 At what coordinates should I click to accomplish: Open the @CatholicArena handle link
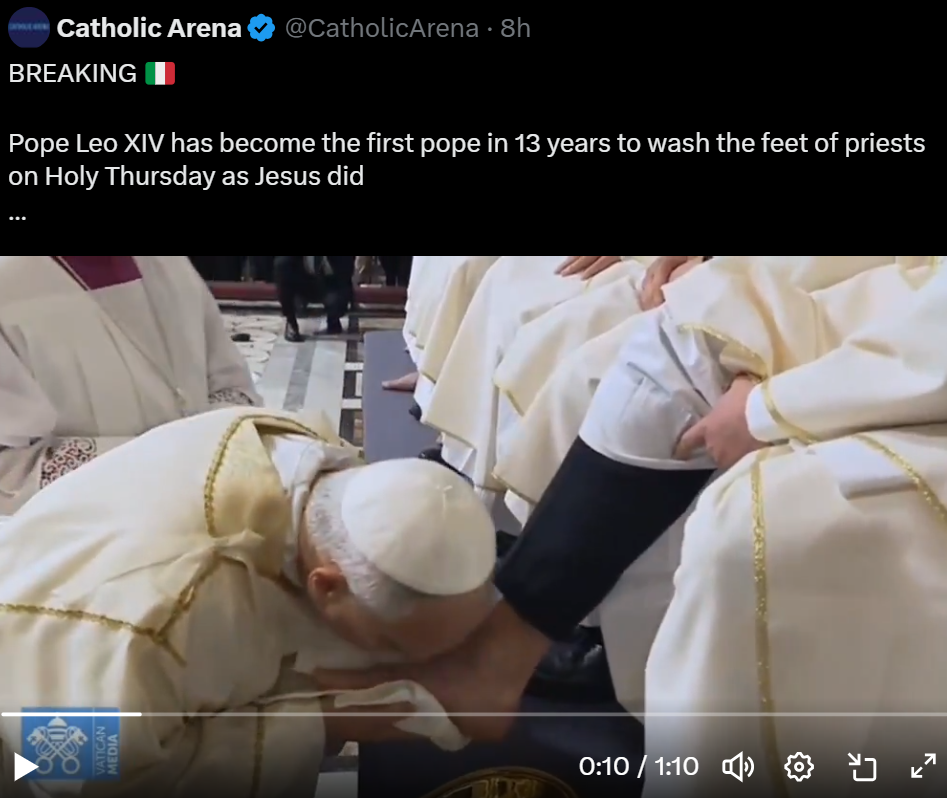point(382,28)
